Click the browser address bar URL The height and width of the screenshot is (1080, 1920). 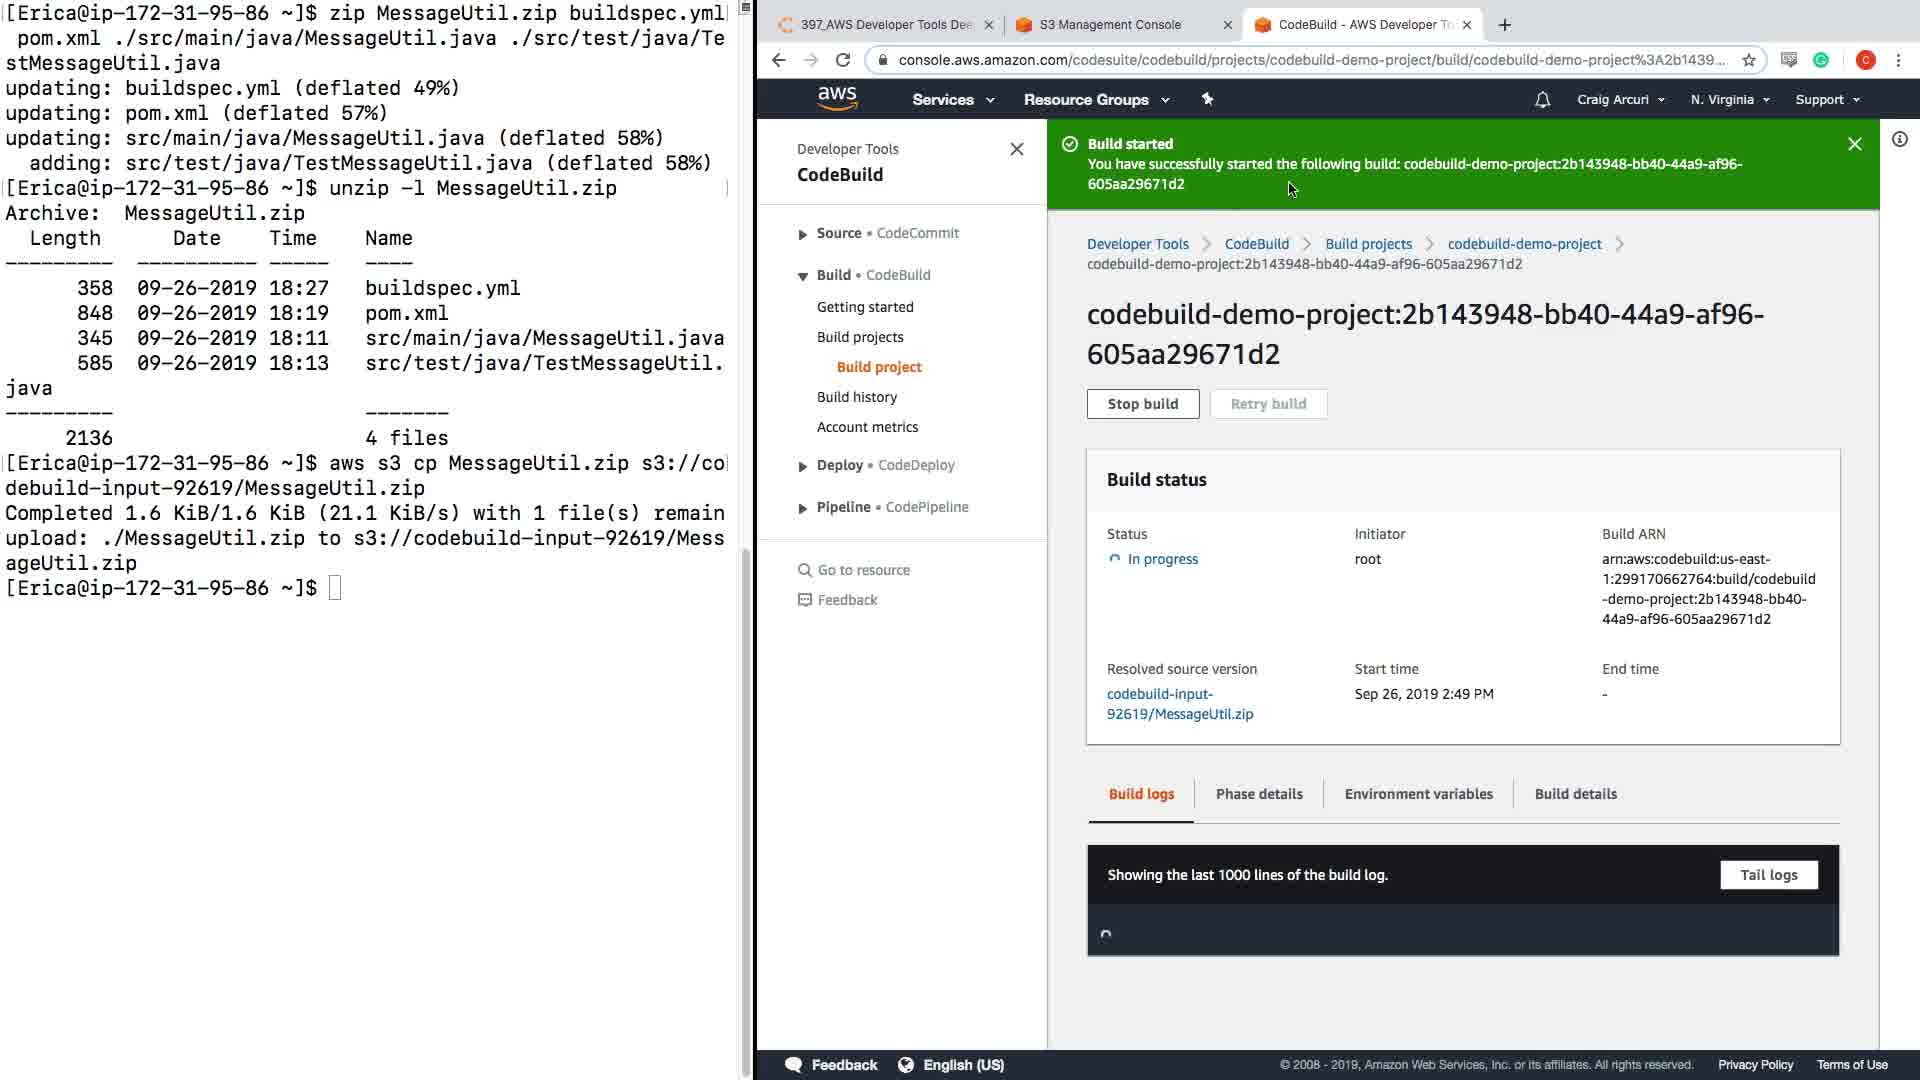(x=1310, y=60)
